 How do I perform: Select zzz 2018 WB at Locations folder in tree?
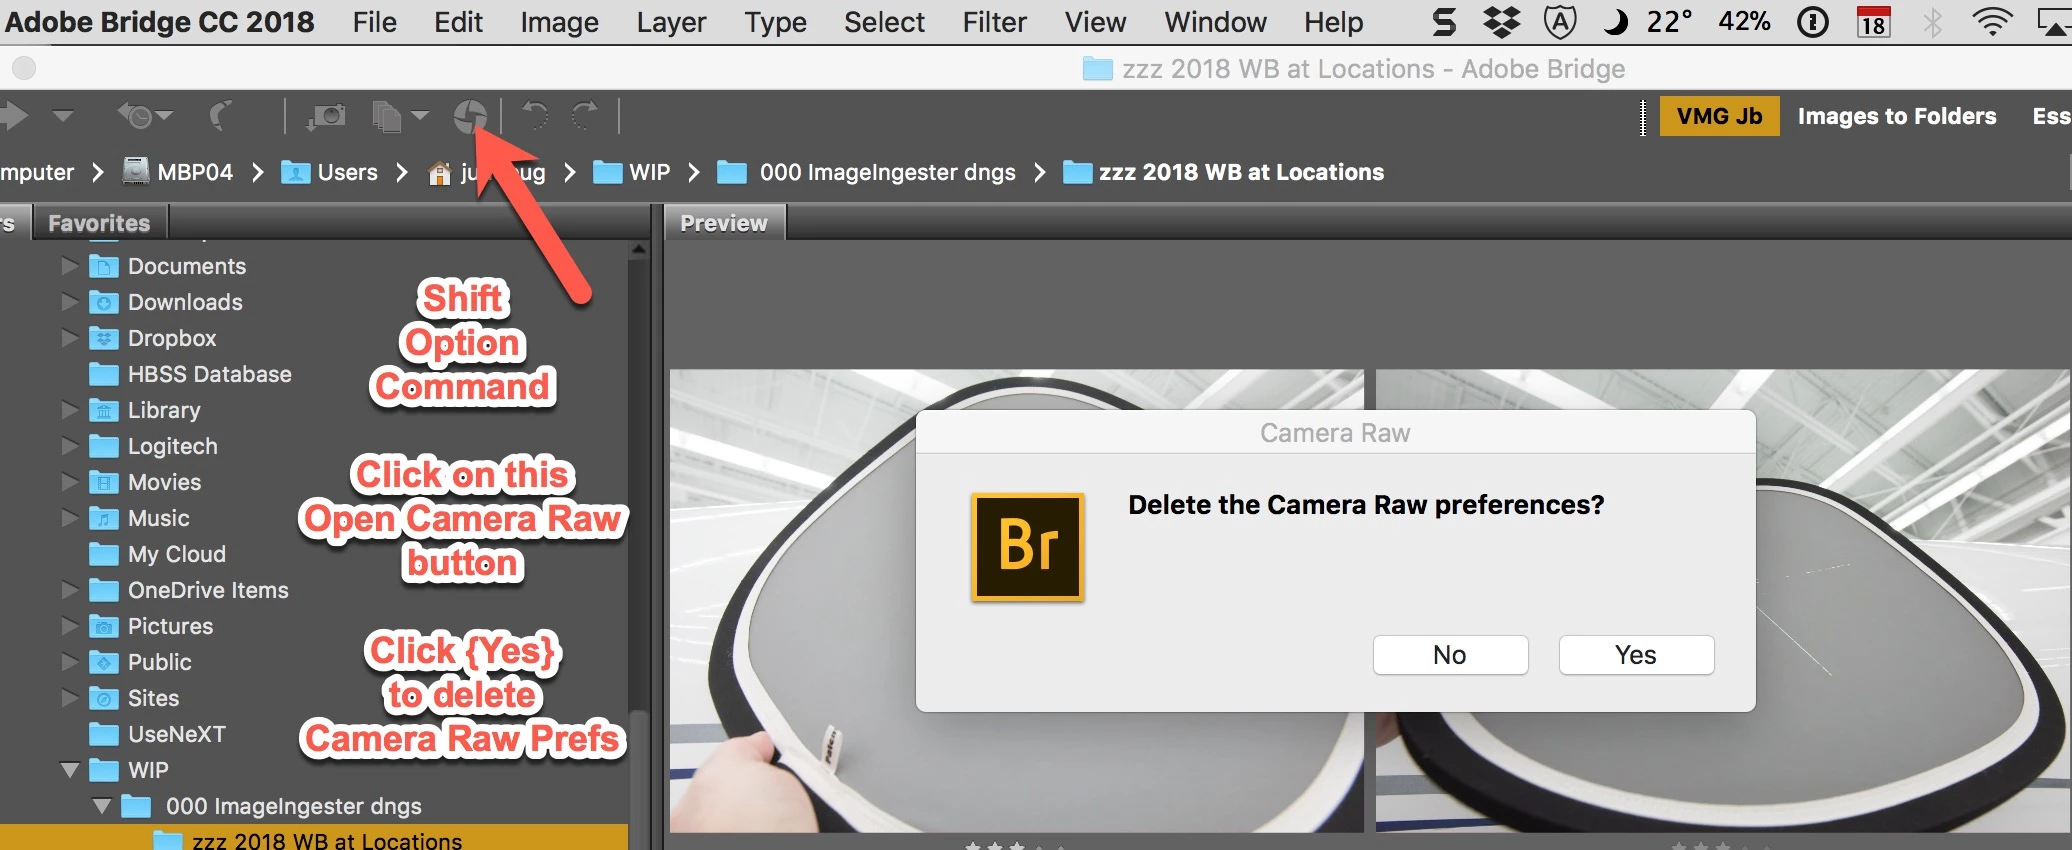(314, 838)
